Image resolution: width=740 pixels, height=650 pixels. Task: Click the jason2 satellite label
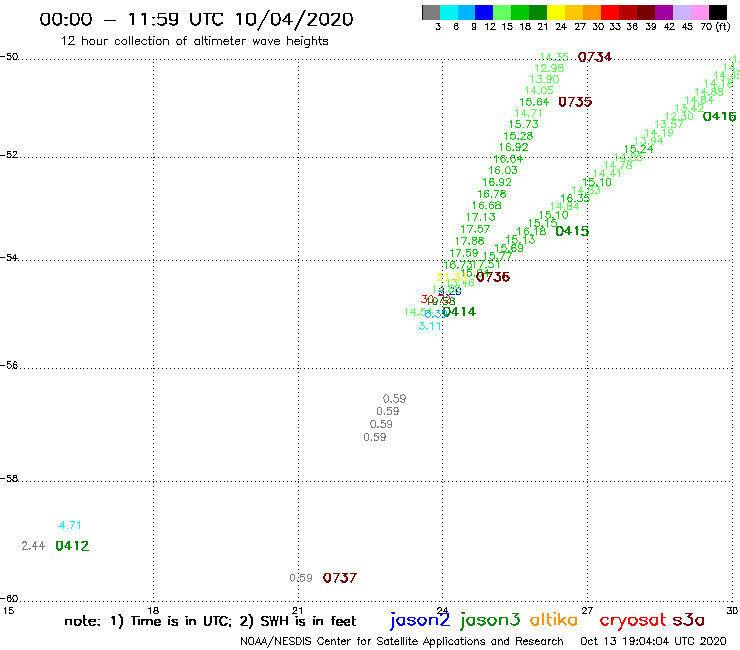(420, 620)
